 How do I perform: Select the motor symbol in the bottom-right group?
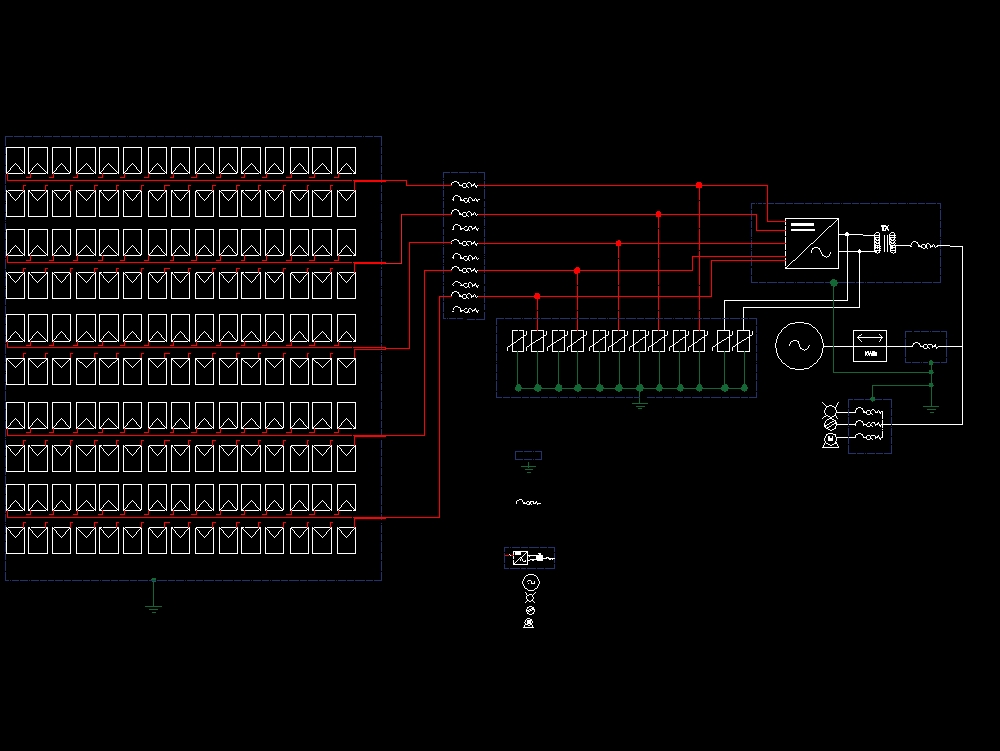(830, 438)
